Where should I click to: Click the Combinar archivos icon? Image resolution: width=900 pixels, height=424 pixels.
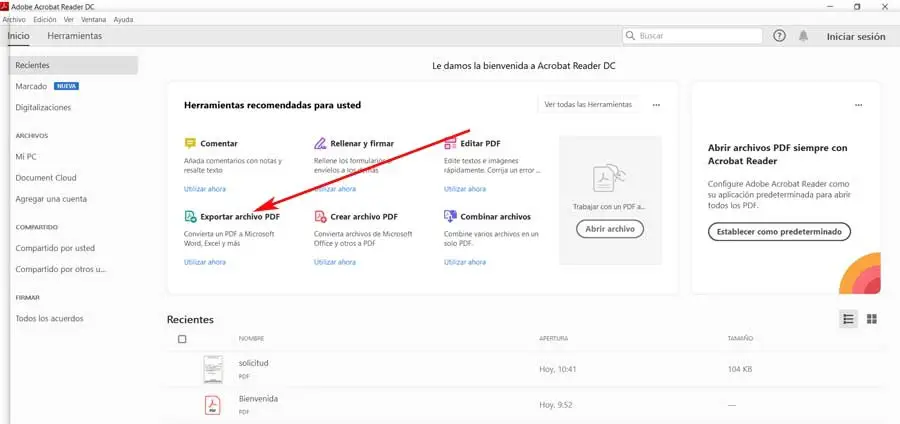[450, 216]
